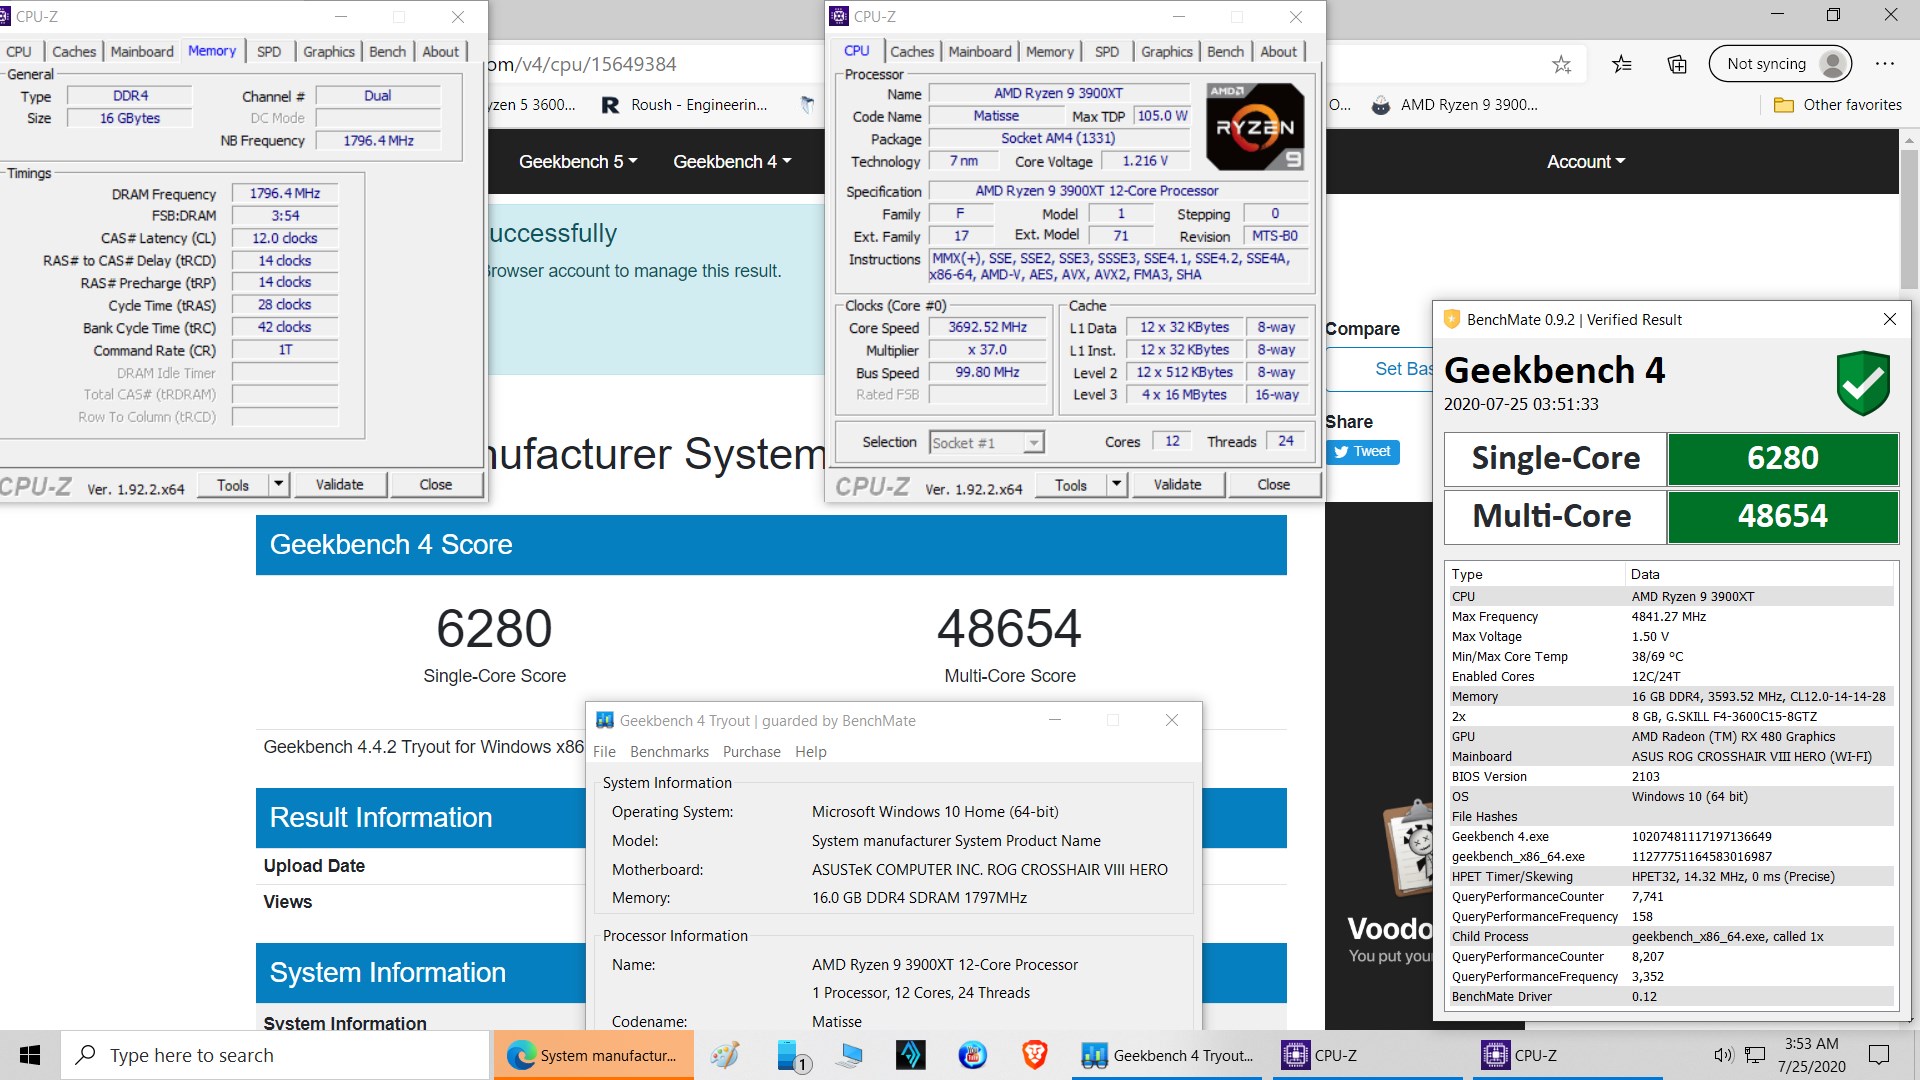Click the Not syncing profile button

click(x=1781, y=64)
